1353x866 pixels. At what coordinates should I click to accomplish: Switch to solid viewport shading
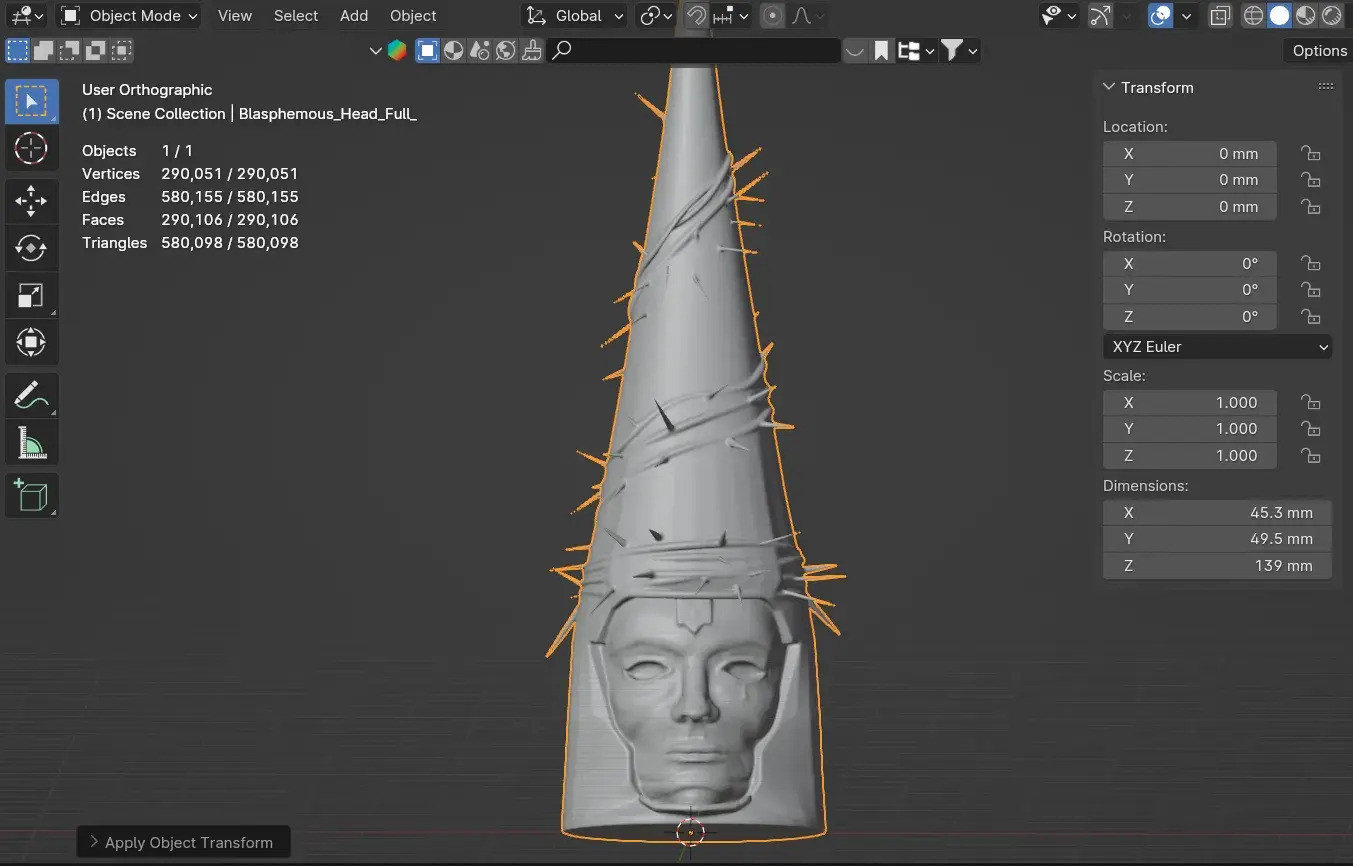[x=1279, y=16]
